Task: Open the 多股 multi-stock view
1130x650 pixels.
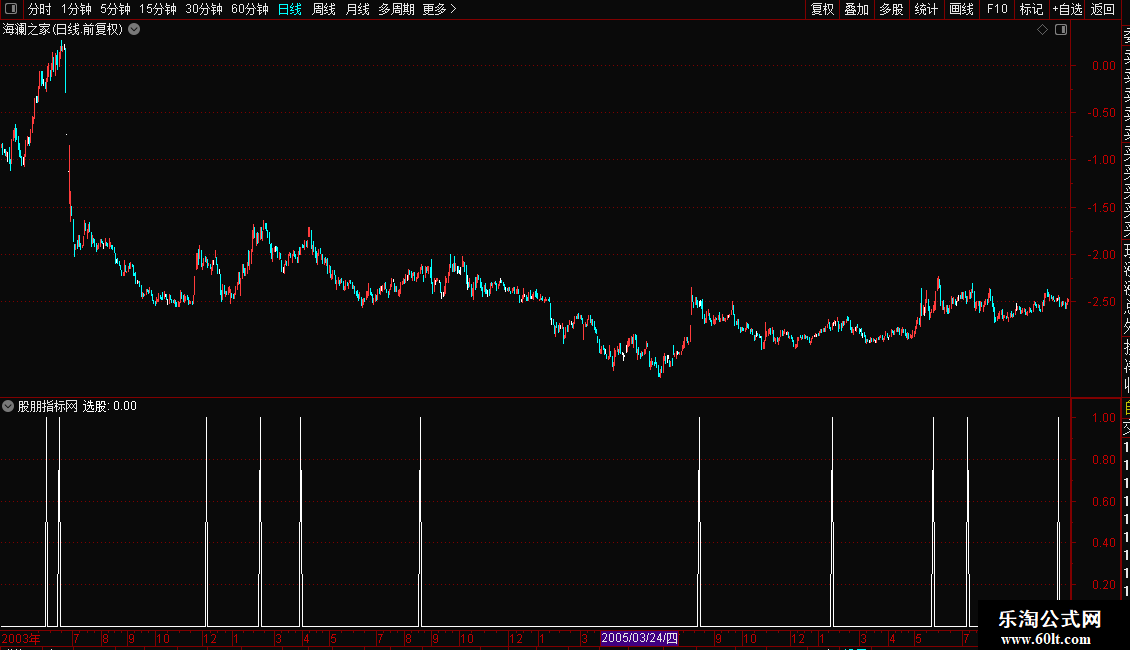Action: [x=891, y=9]
